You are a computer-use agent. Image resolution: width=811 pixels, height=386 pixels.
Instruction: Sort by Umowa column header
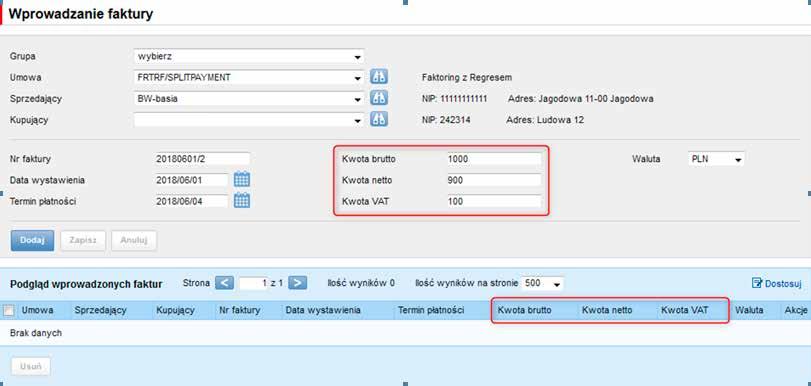click(x=37, y=310)
